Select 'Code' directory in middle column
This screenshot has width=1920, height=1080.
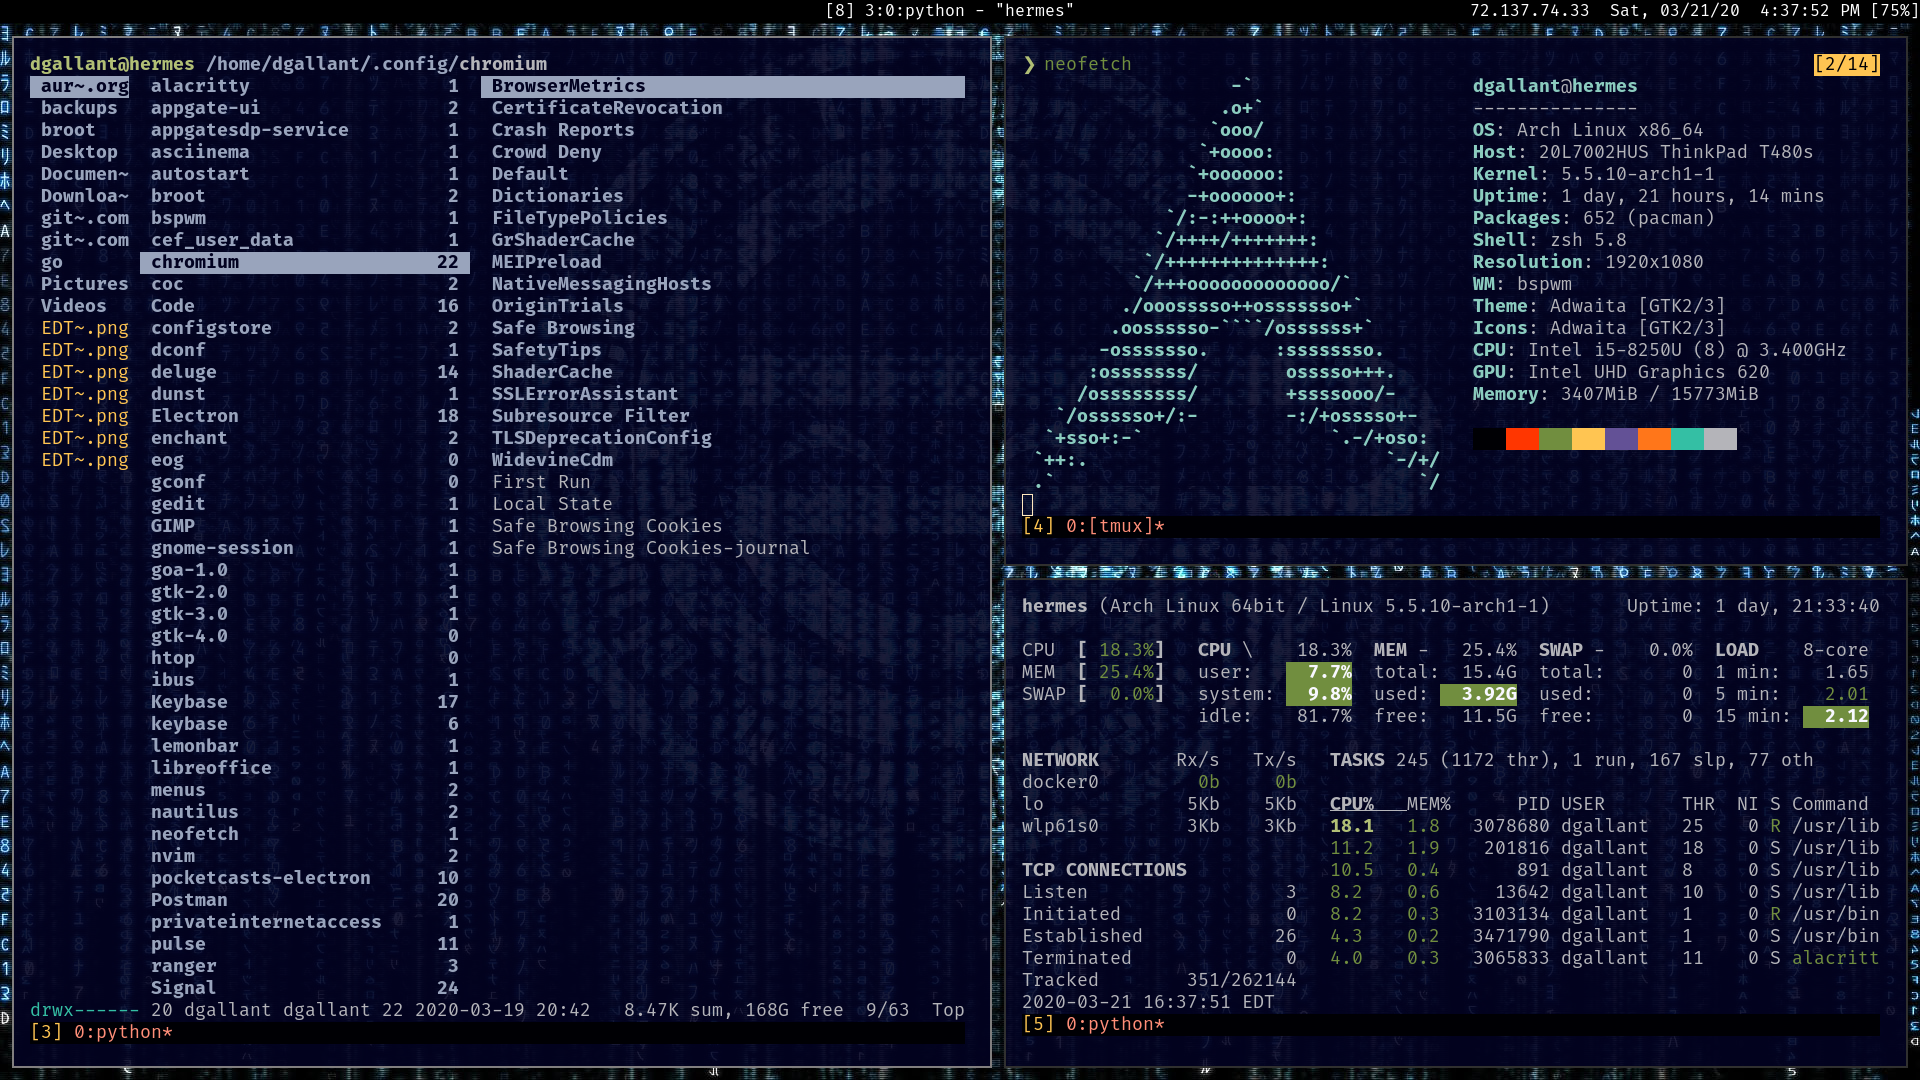[x=305, y=307]
